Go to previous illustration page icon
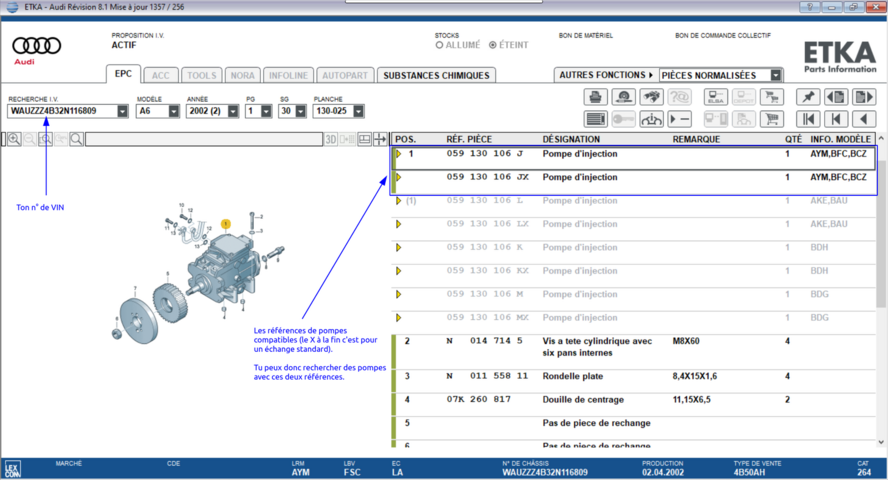Screen dimensions: 888x480 coord(836,97)
